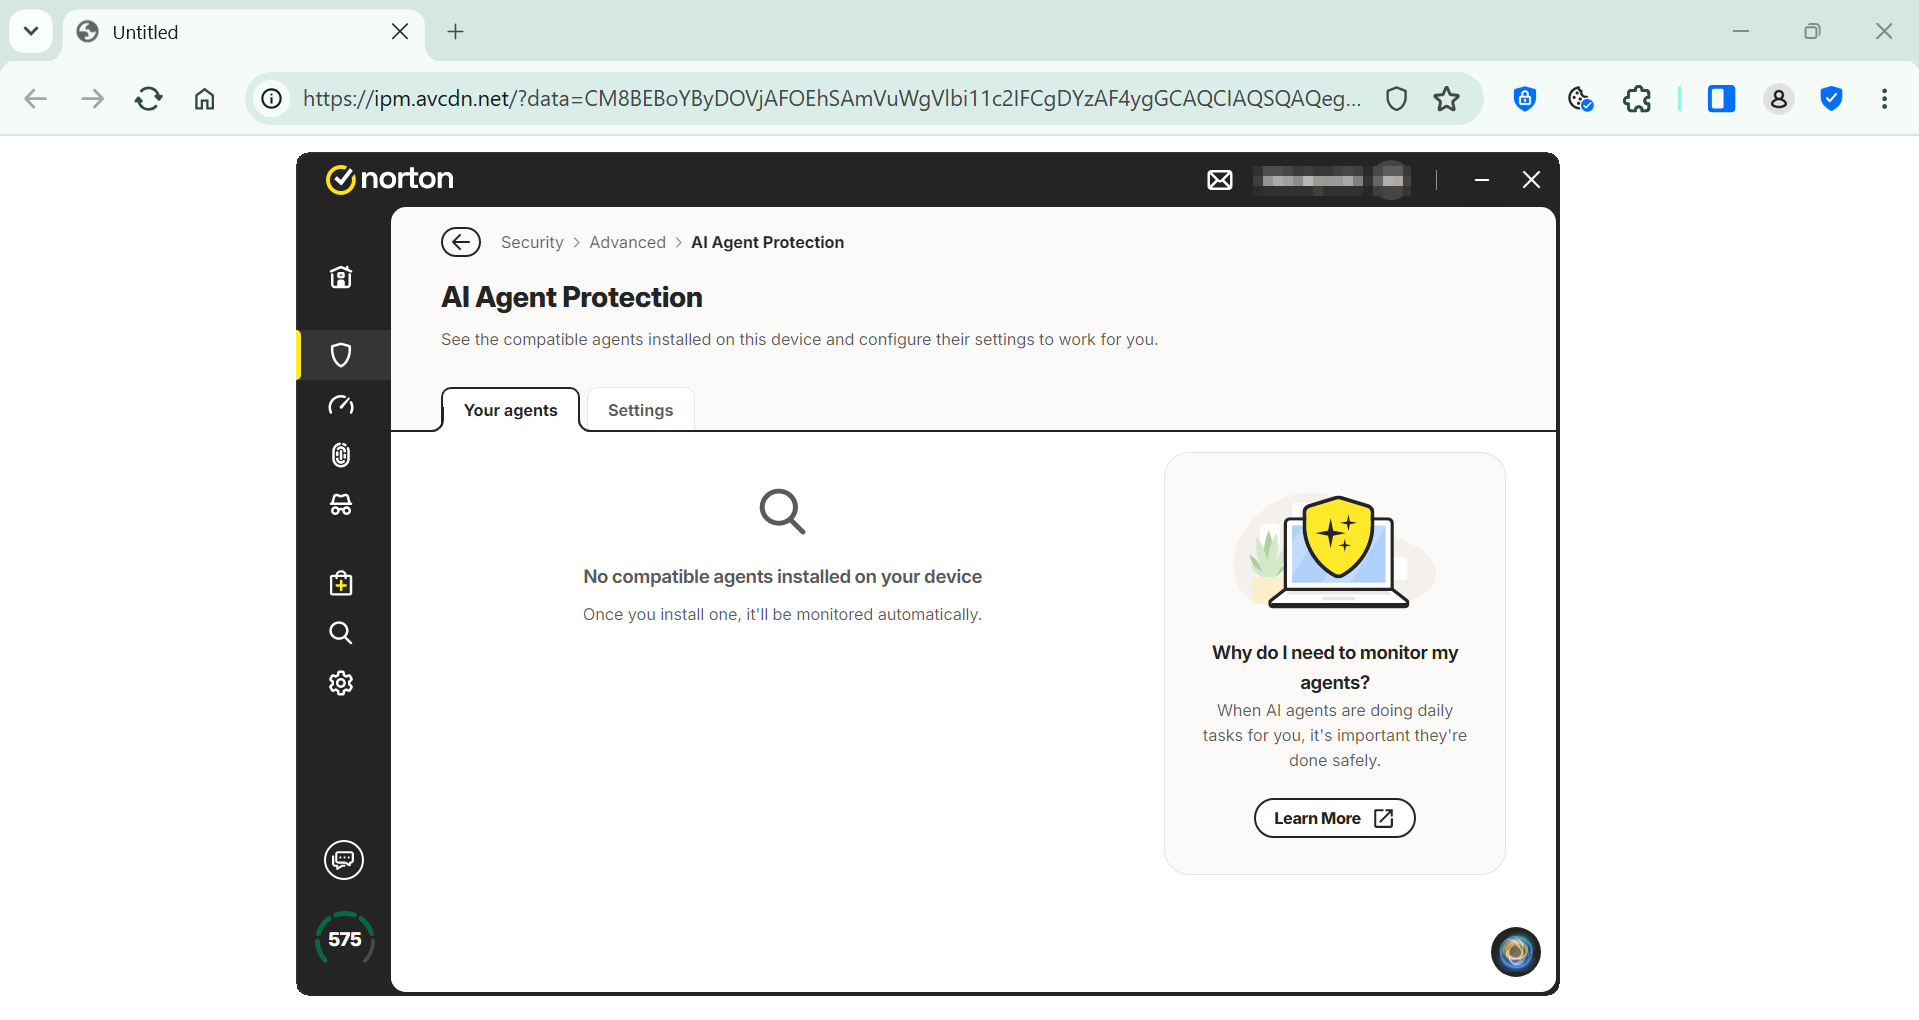Navigate forward in browser

pos(92,98)
